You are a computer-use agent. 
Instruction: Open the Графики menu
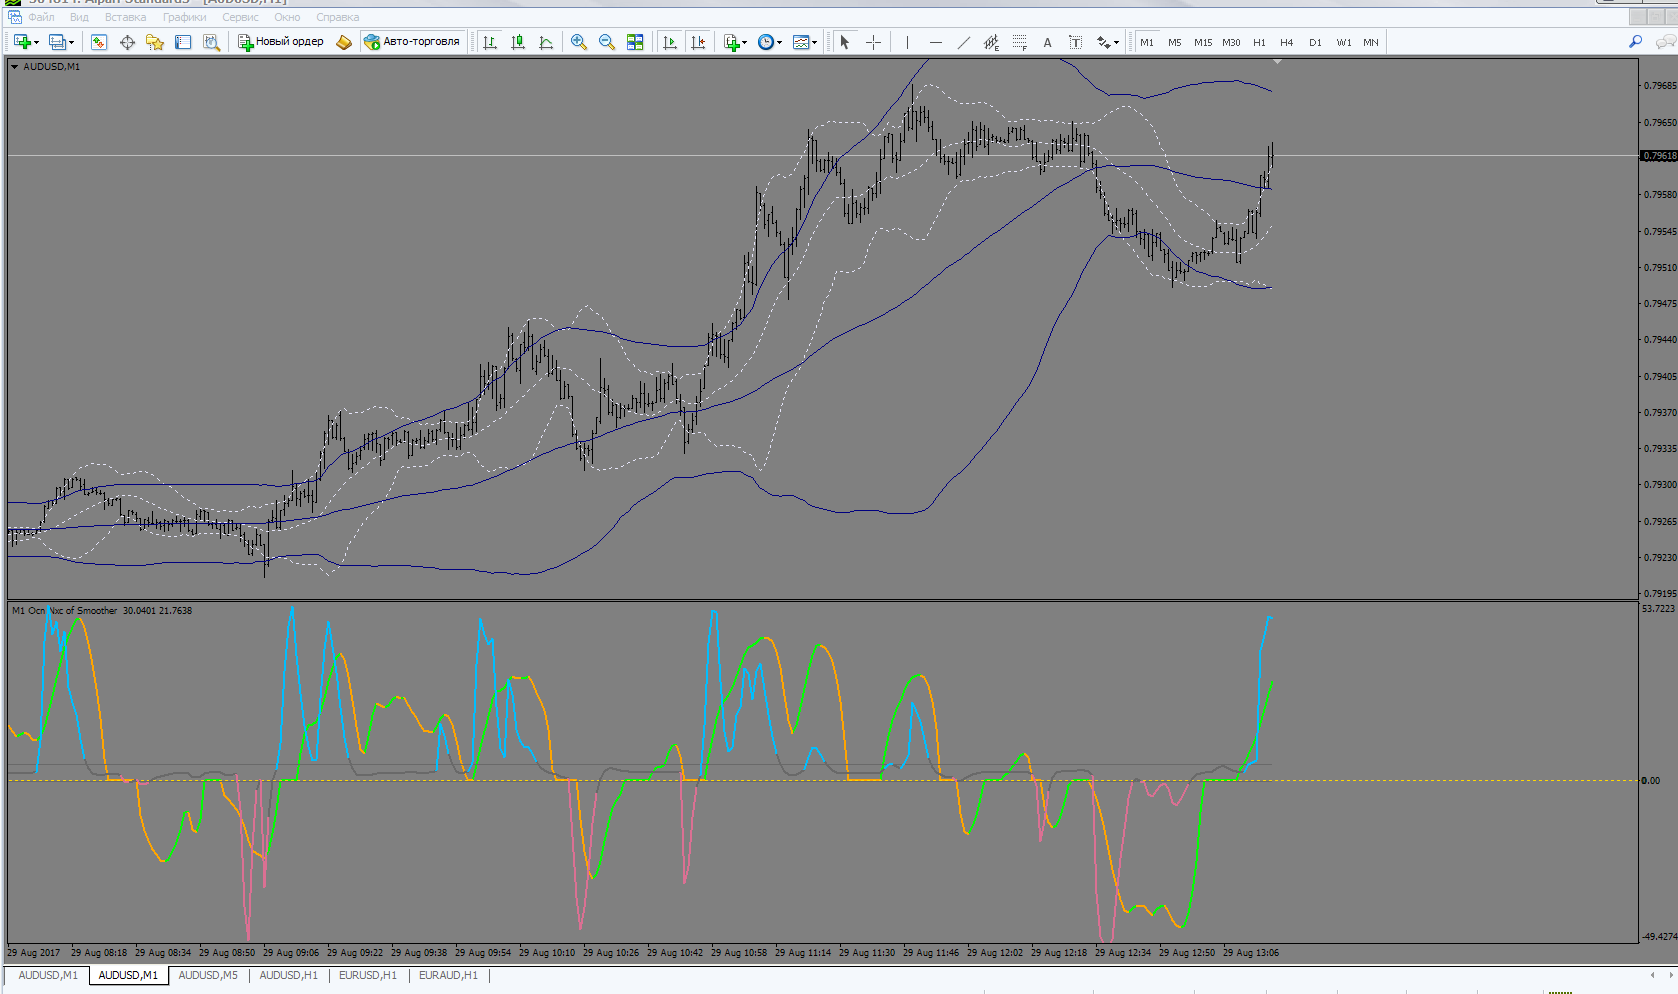click(x=185, y=17)
